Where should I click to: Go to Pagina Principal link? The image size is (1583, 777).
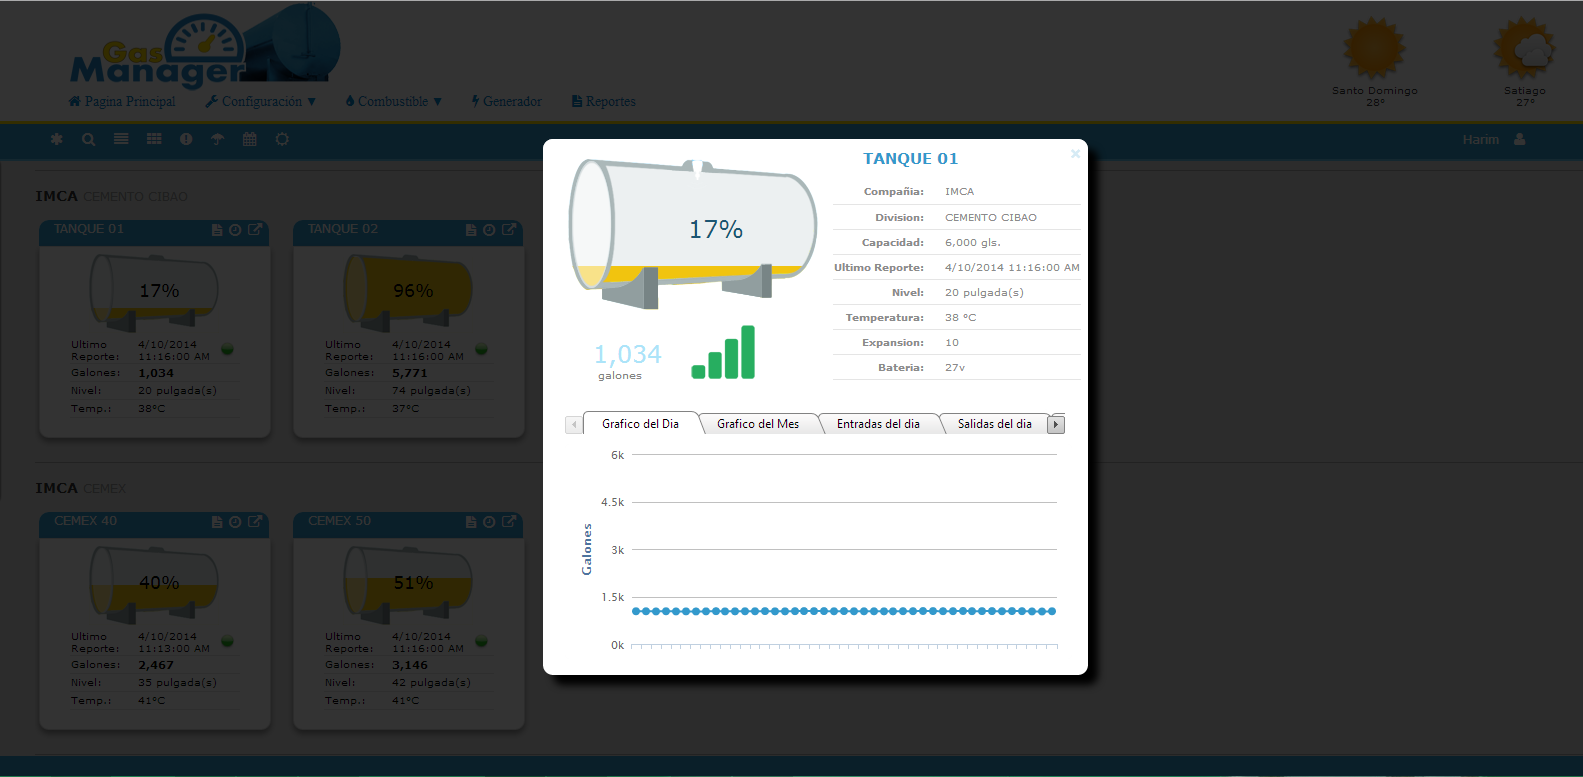[x=122, y=101]
